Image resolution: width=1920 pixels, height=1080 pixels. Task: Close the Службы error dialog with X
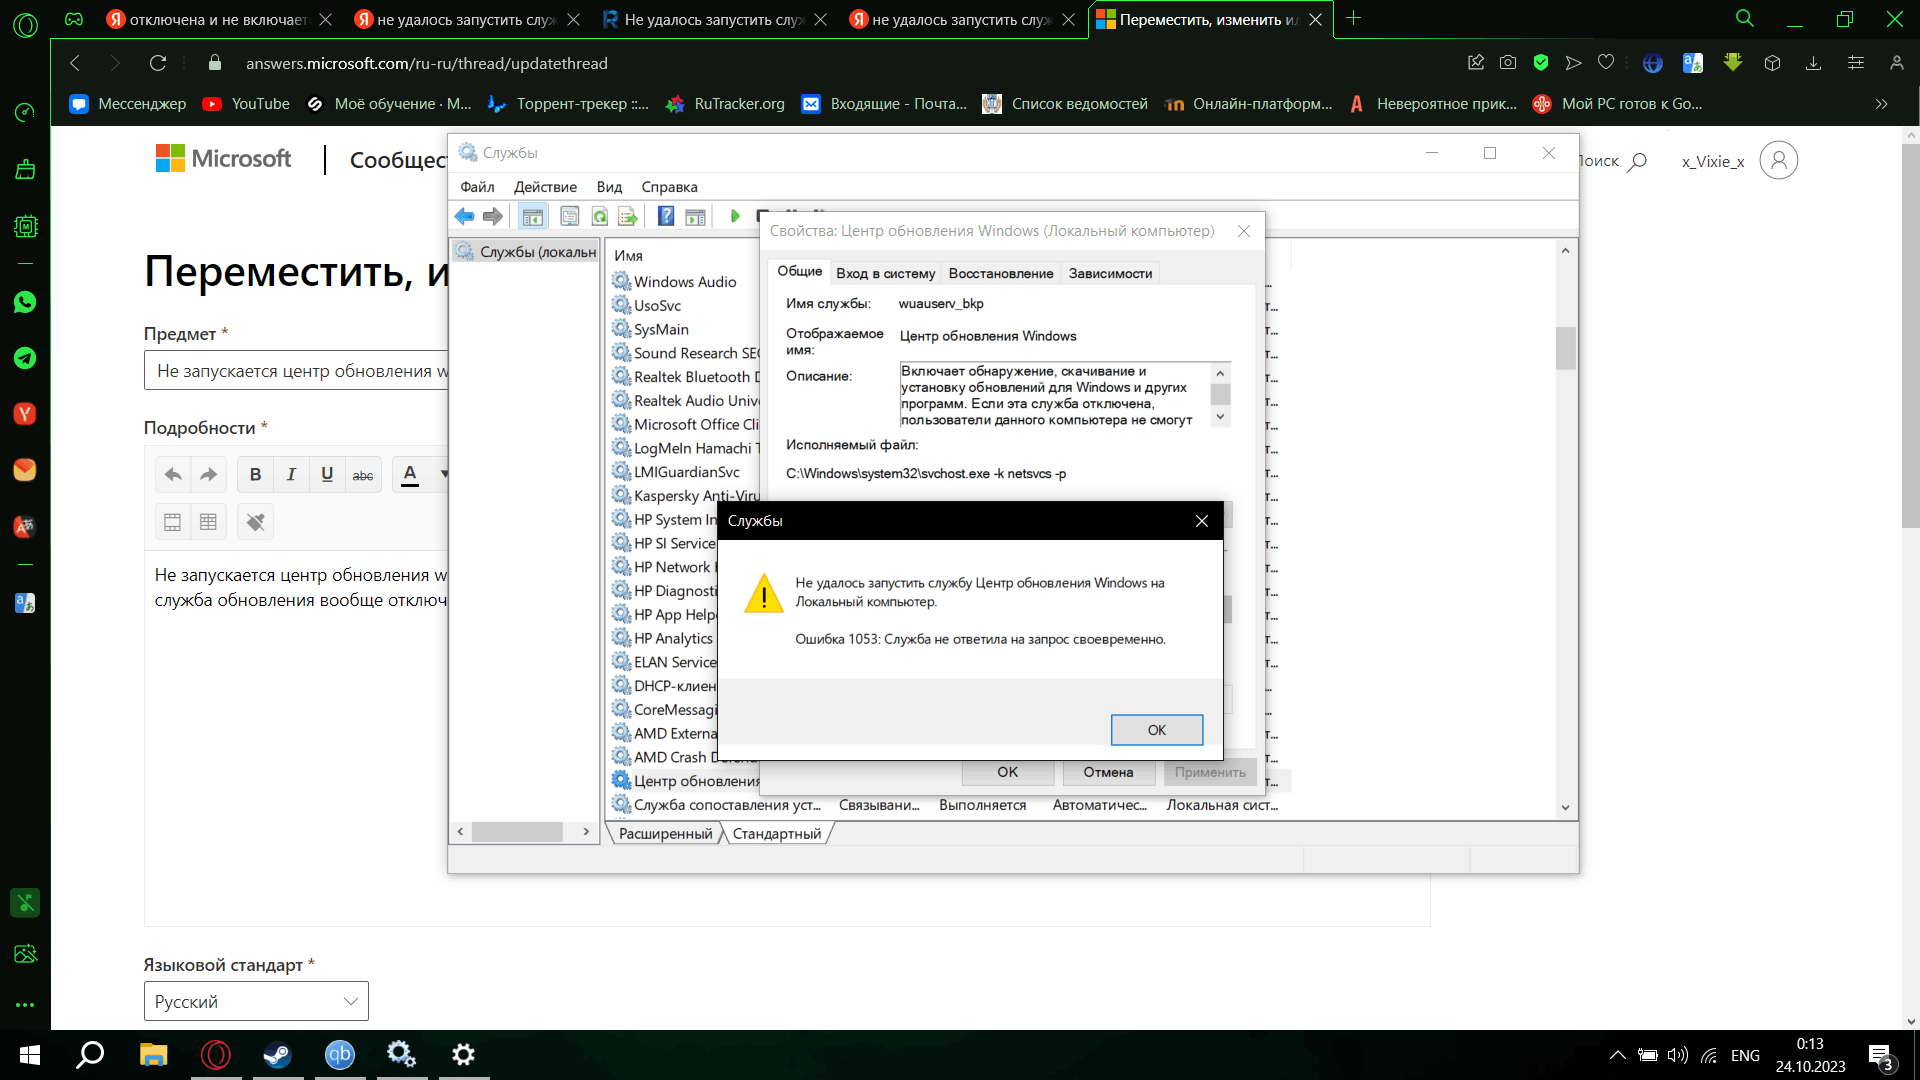coord(1202,521)
